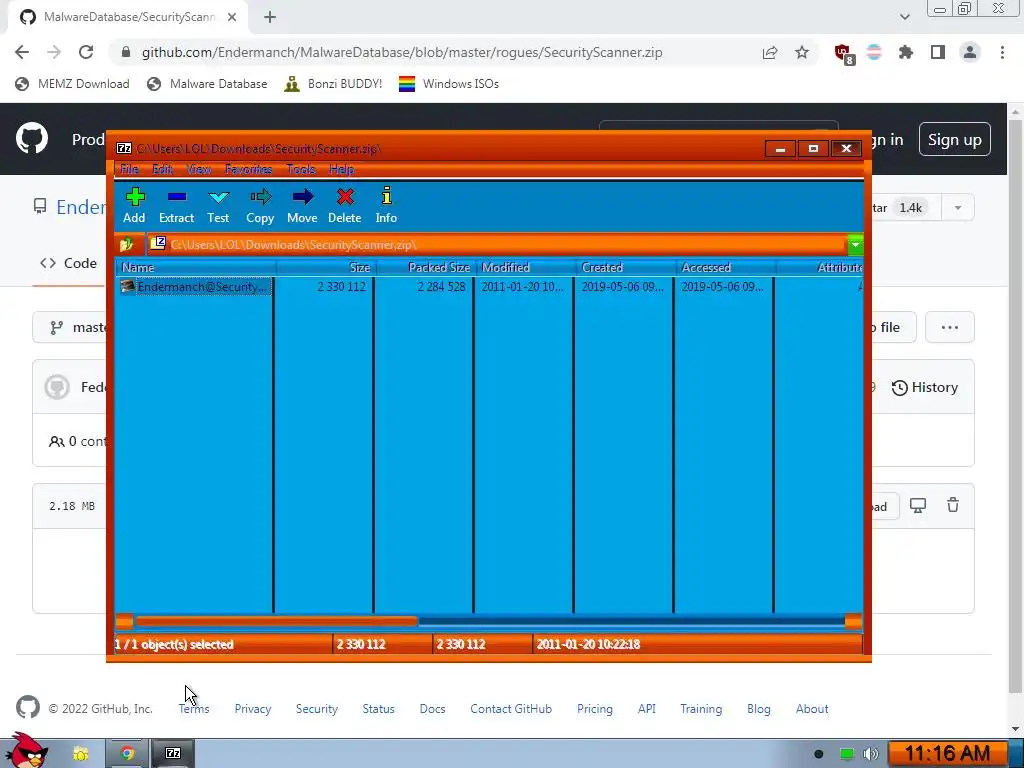The width and height of the screenshot is (1024, 768).
Task: Open the 7-Zip File menu
Action: [129, 169]
